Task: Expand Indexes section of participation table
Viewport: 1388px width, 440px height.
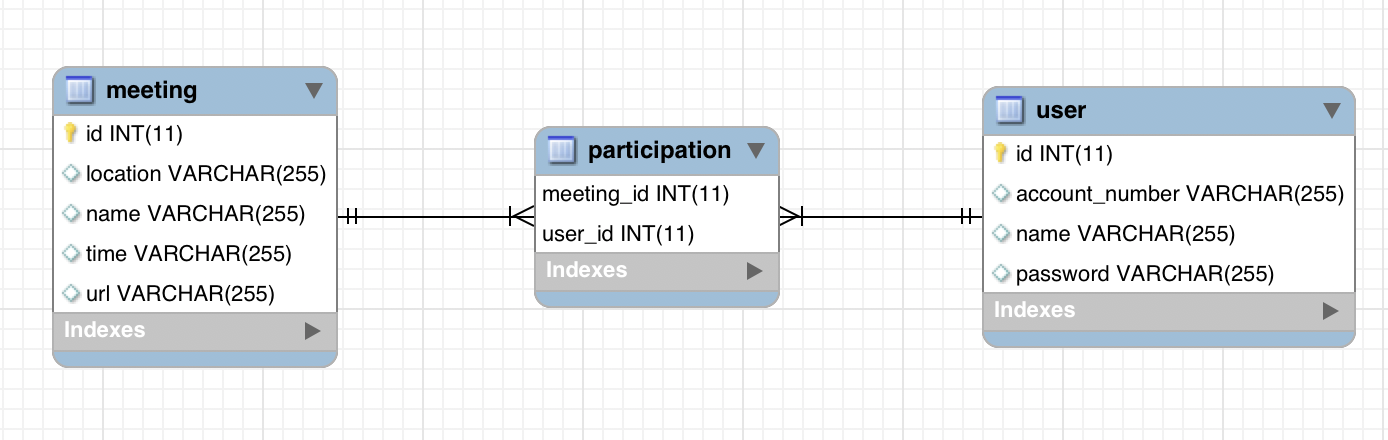Action: pos(754,270)
